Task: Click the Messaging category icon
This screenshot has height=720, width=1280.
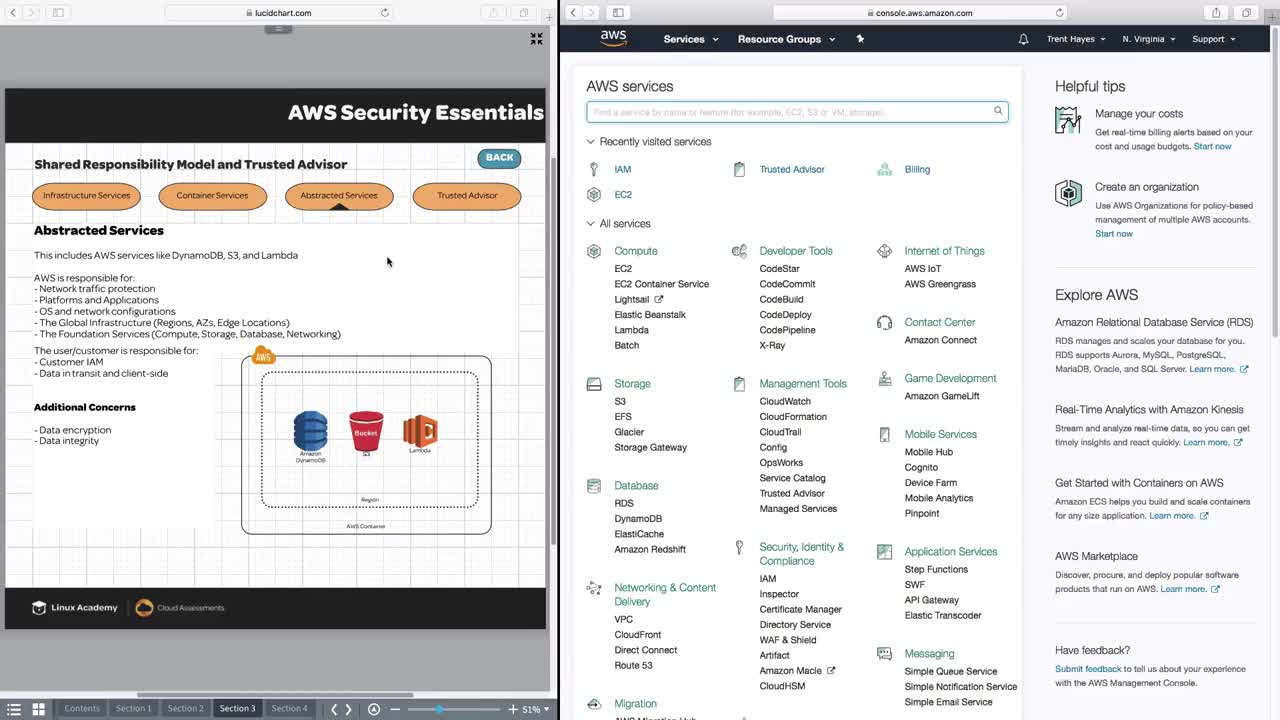Action: click(x=884, y=653)
